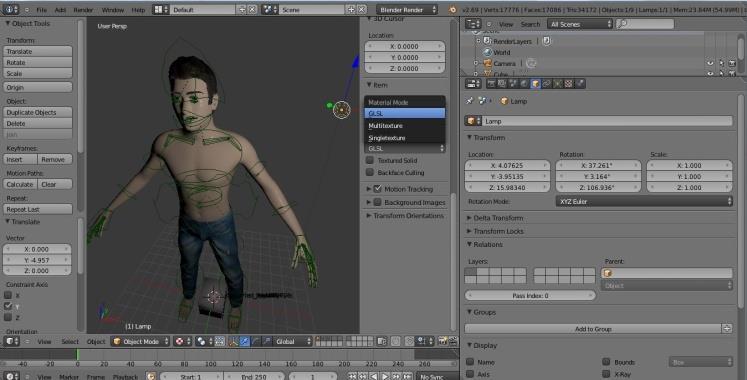Viewport: 747px width, 380px height.
Task: Click the Repeat Last button
Action: (38, 209)
